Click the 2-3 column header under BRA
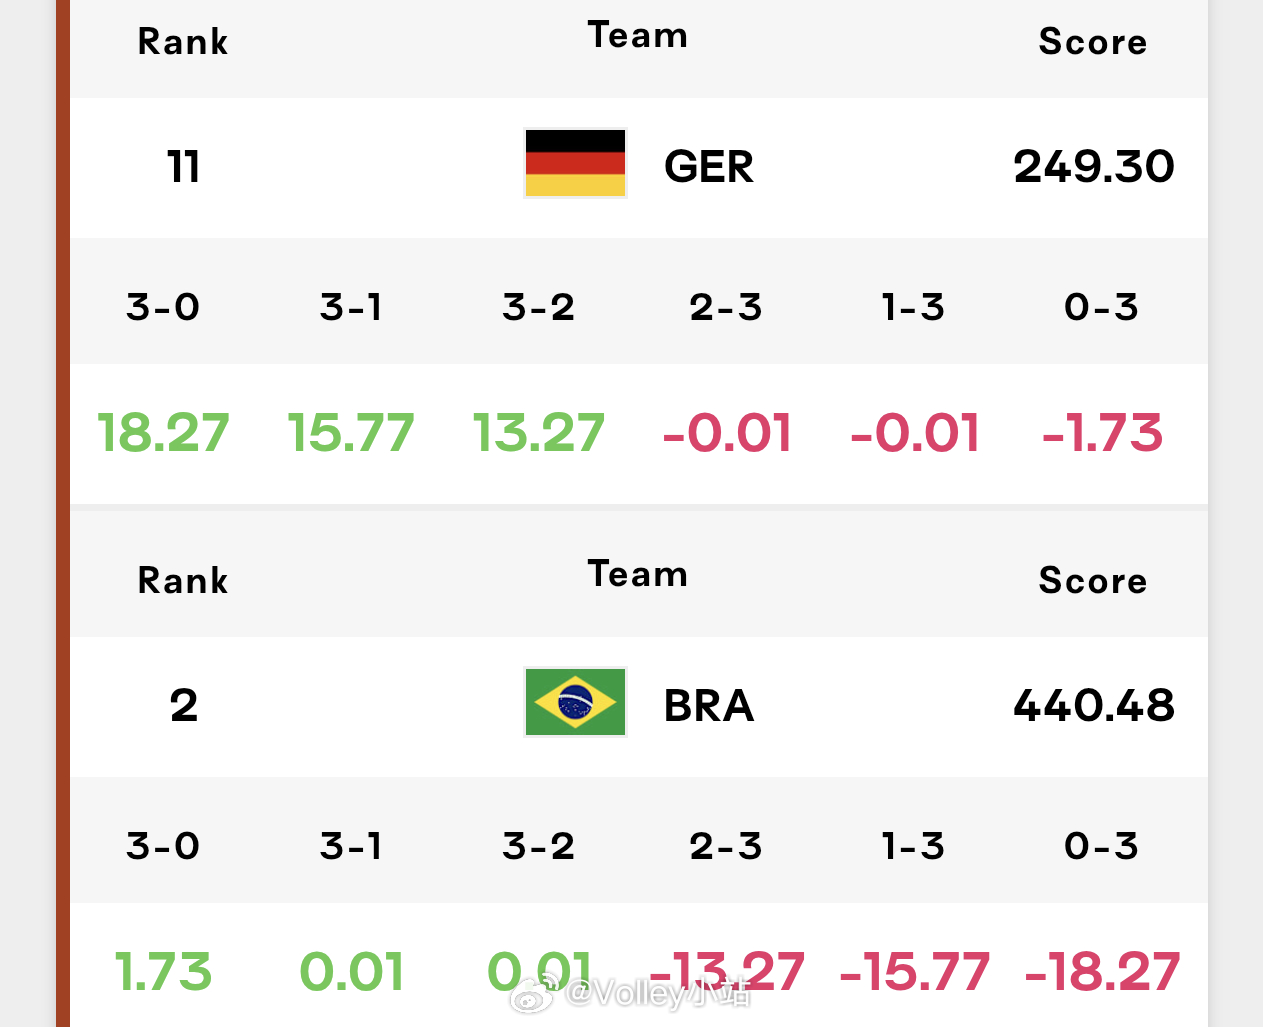Viewport: 1263px width, 1027px height. pyautogui.click(x=726, y=846)
